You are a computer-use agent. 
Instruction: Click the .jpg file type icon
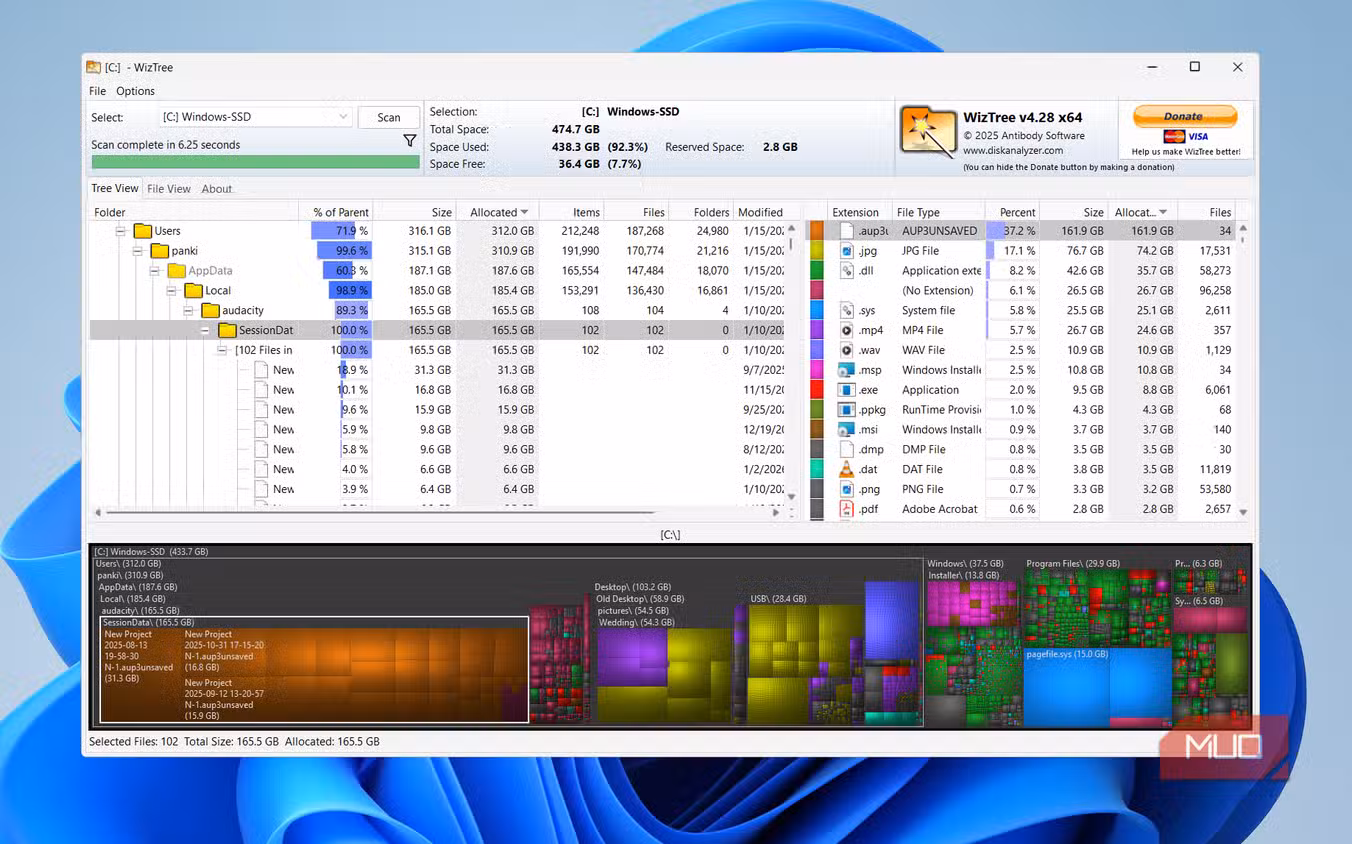(x=846, y=251)
